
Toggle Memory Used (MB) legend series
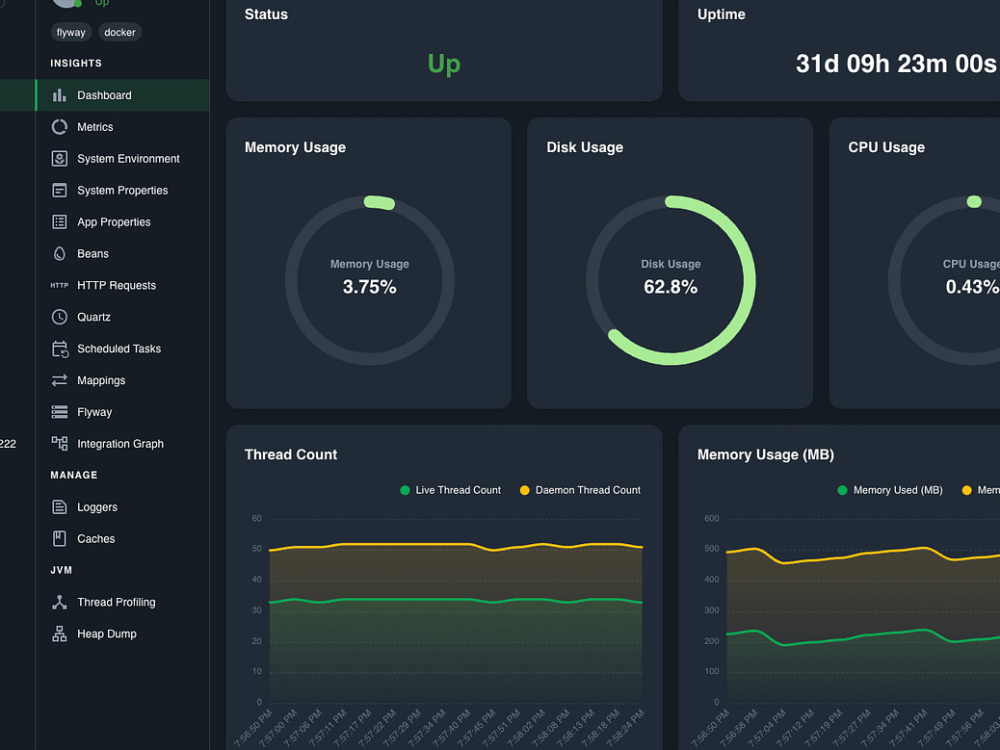pos(890,490)
